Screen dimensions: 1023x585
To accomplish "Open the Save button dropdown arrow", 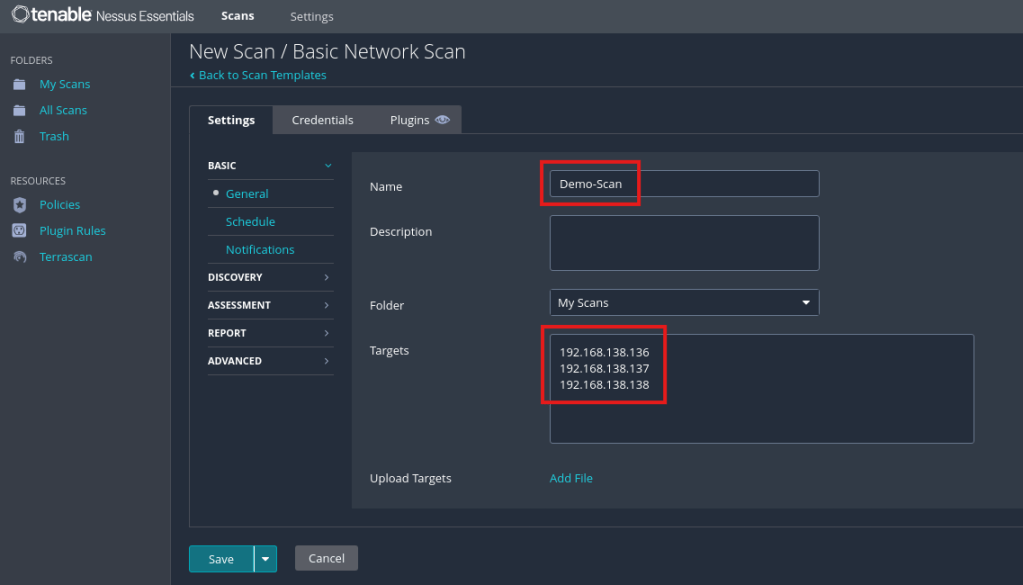I will [x=265, y=559].
